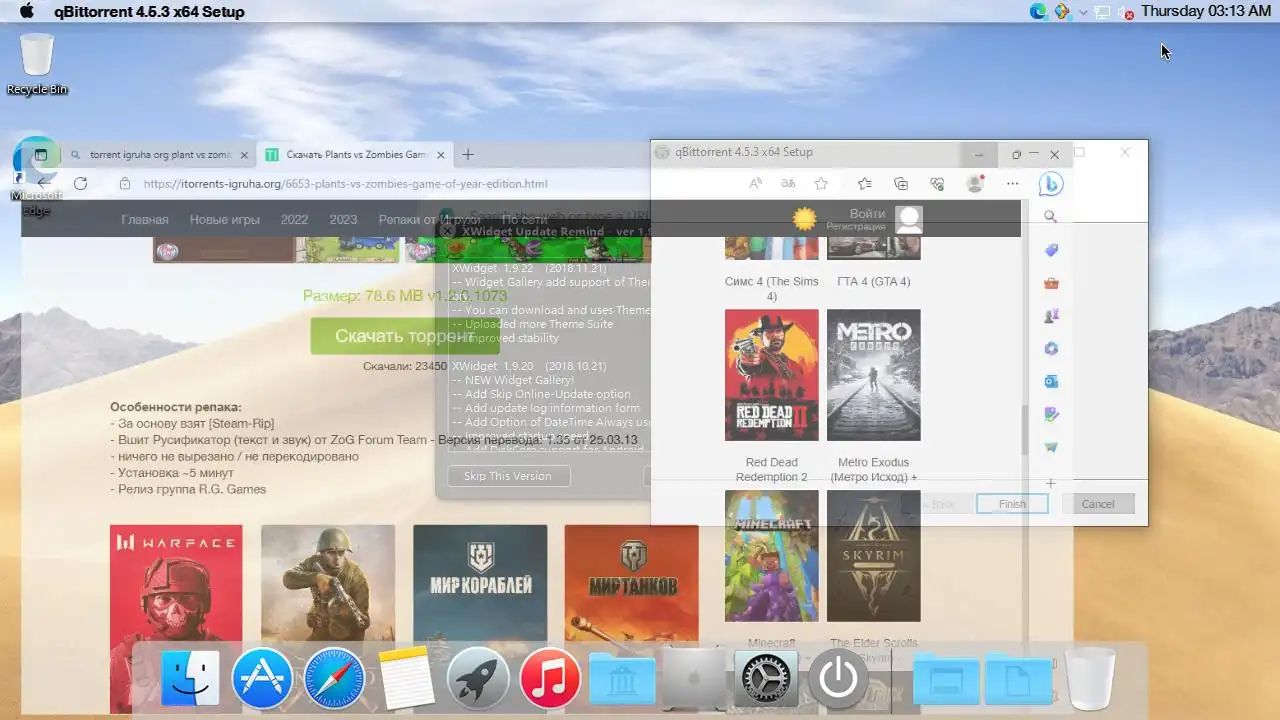Open 2023 games menu item
The width and height of the screenshot is (1280, 720).
pyautogui.click(x=343, y=220)
